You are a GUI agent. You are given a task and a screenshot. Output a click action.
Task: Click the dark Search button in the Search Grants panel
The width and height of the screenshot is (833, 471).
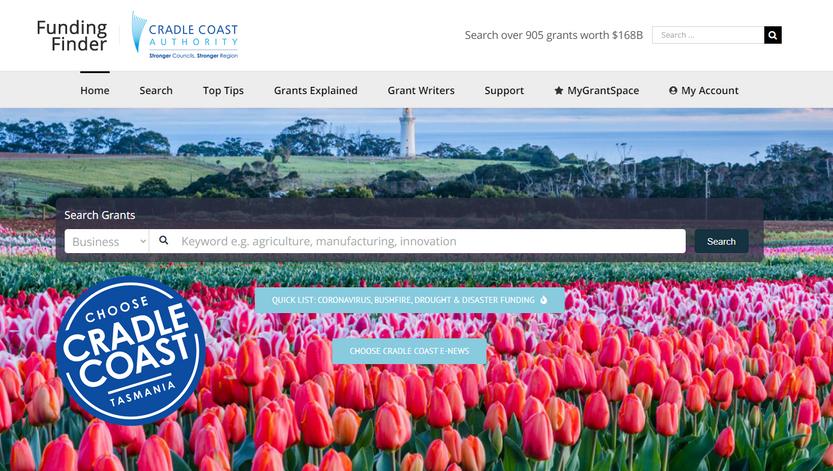721,241
